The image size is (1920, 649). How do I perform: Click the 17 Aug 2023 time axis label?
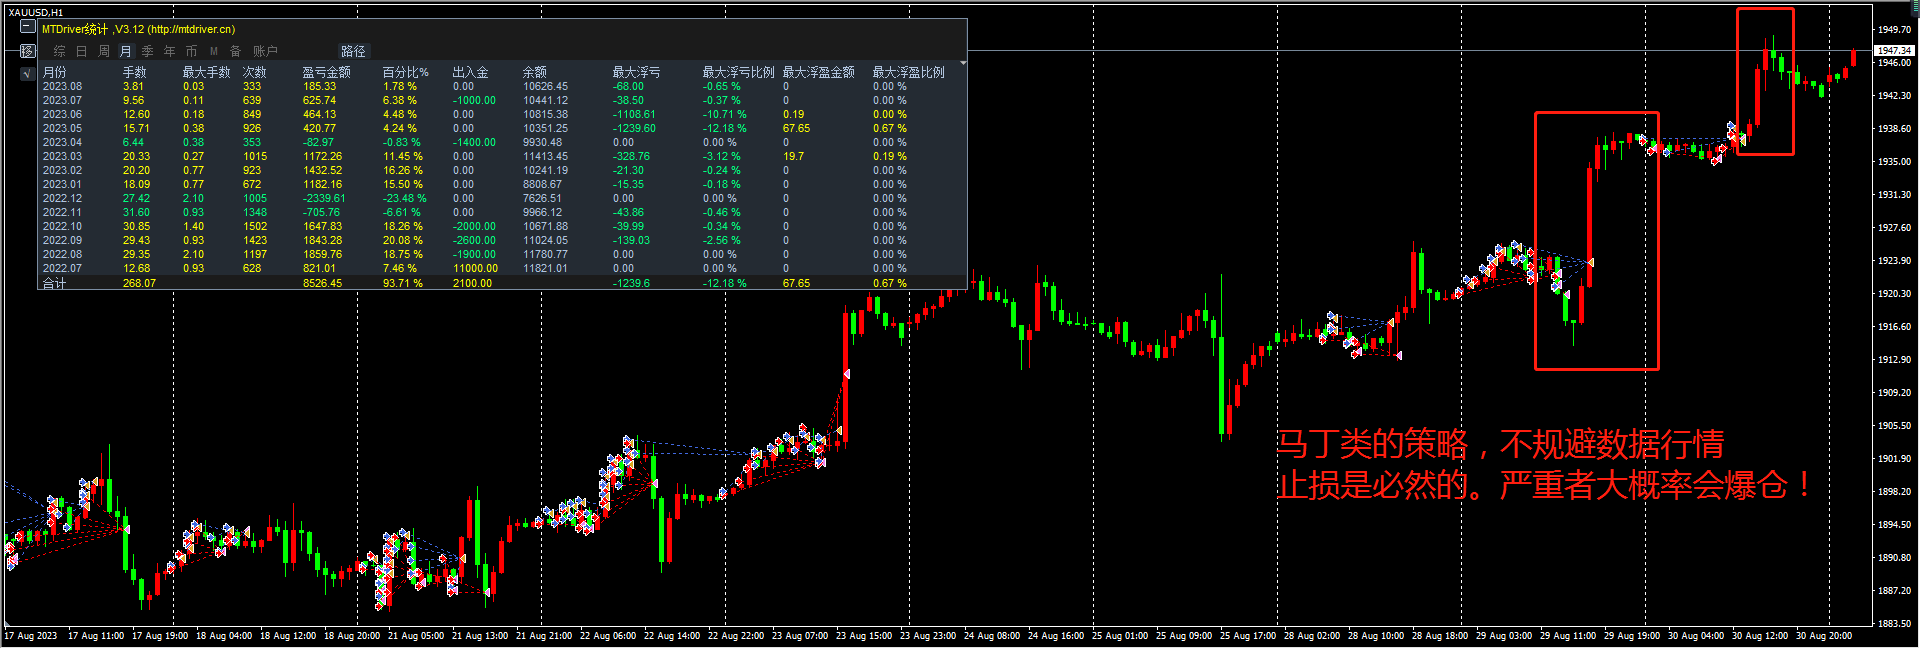31,636
